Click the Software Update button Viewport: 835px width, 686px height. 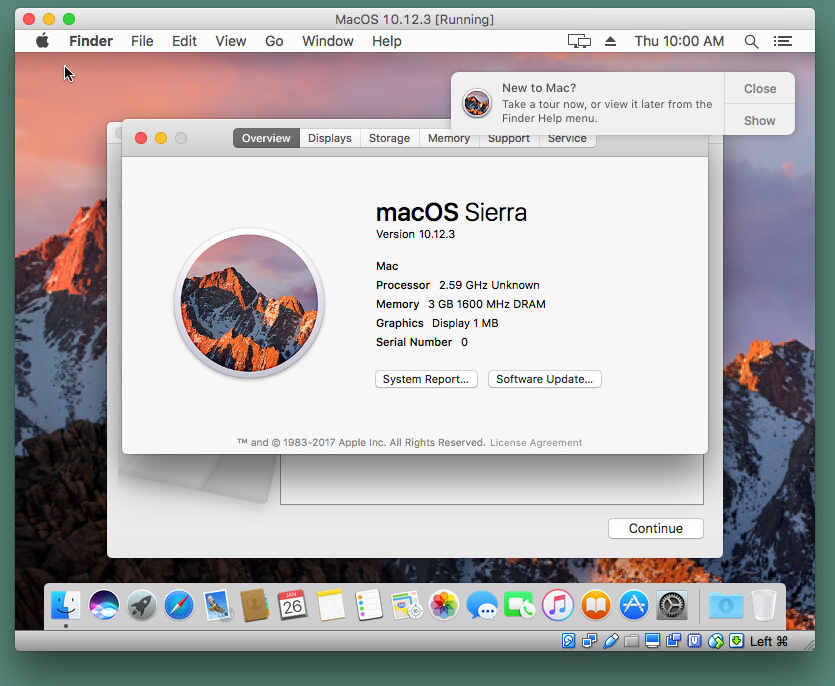[x=545, y=379]
